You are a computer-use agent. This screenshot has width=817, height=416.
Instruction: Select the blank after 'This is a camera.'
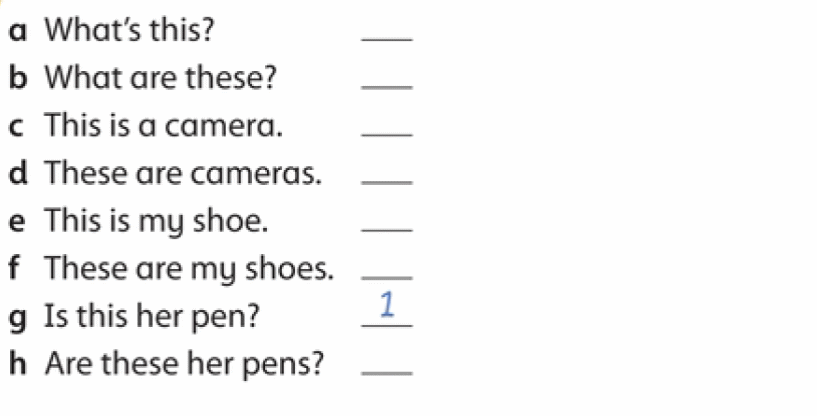387,132
